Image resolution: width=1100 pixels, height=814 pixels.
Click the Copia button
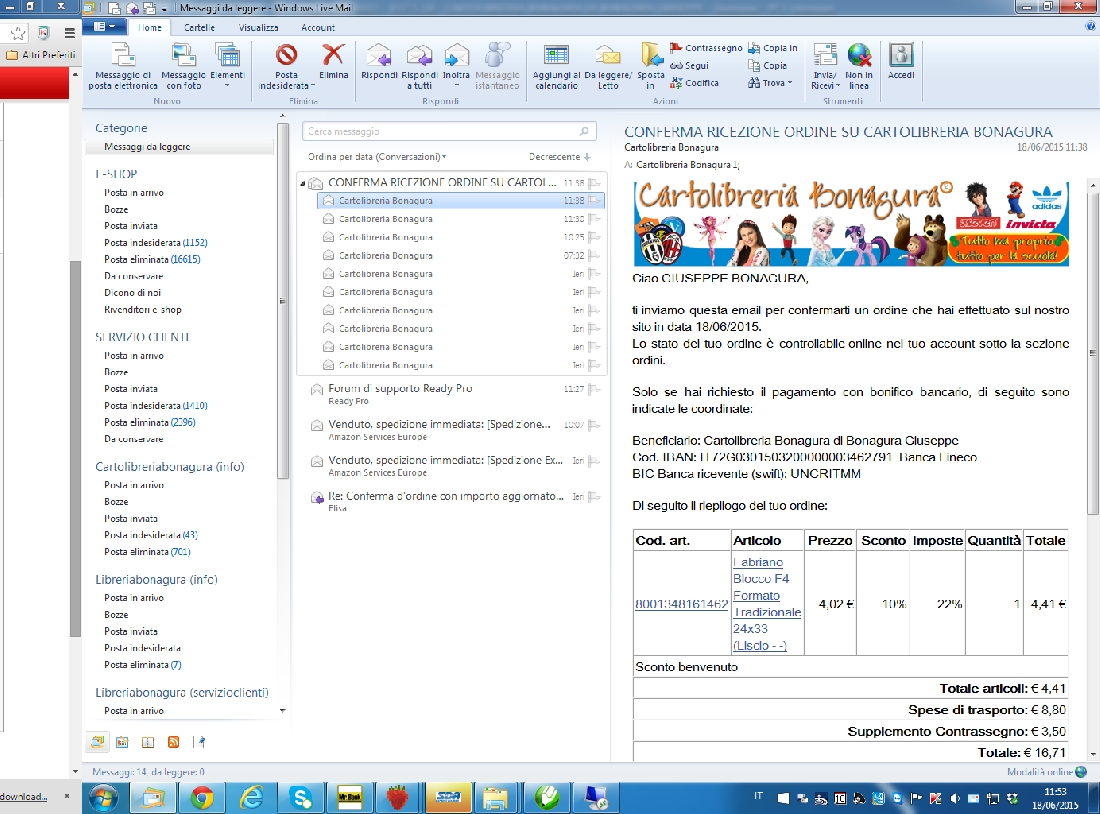tap(767, 65)
